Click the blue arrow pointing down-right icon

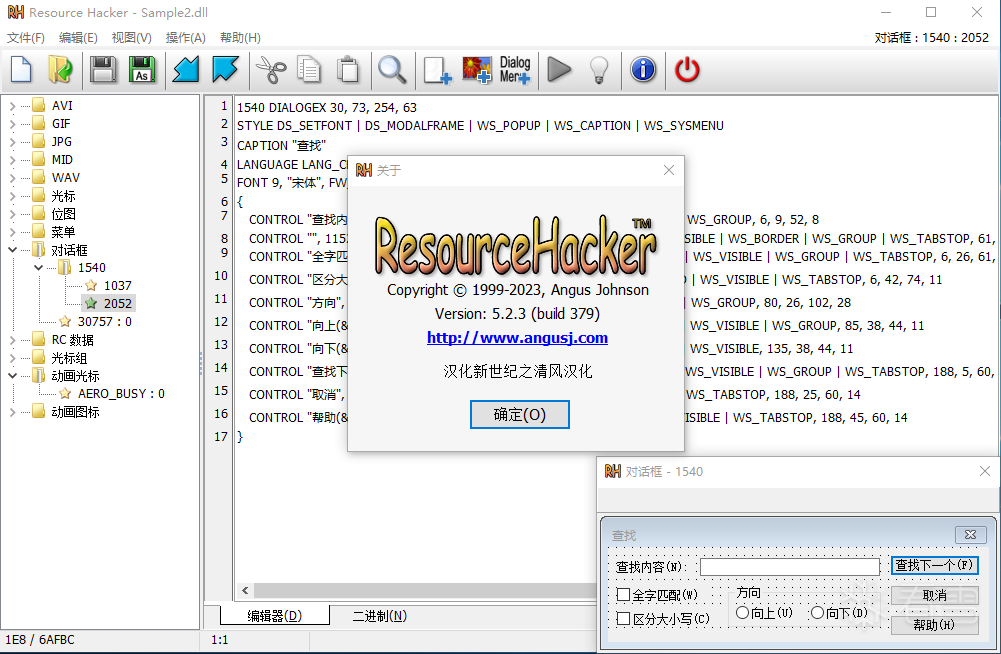pyautogui.click(x=225, y=70)
